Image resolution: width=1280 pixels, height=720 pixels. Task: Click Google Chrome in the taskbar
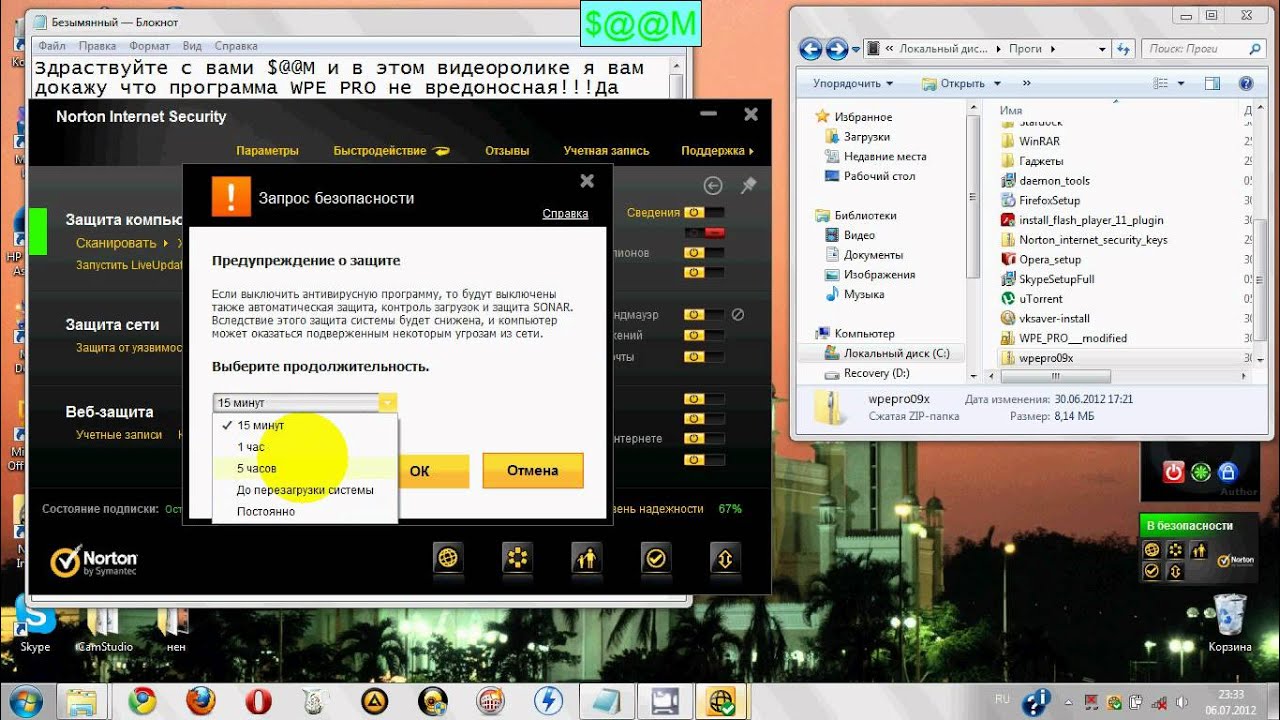[142, 700]
